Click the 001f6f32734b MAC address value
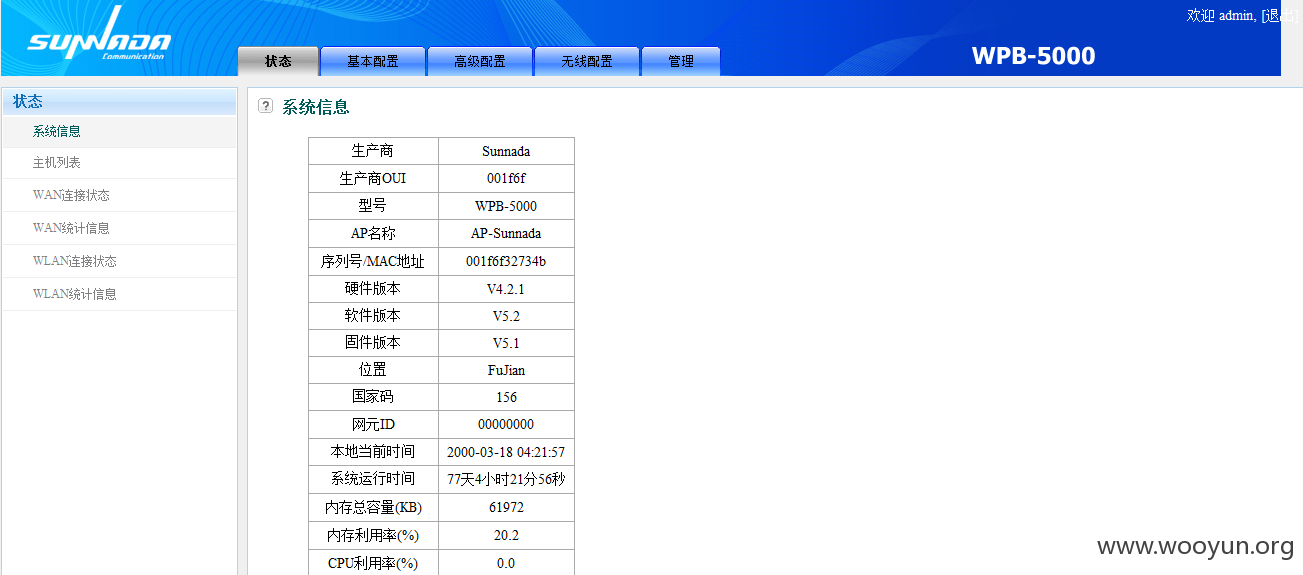 [x=506, y=261]
